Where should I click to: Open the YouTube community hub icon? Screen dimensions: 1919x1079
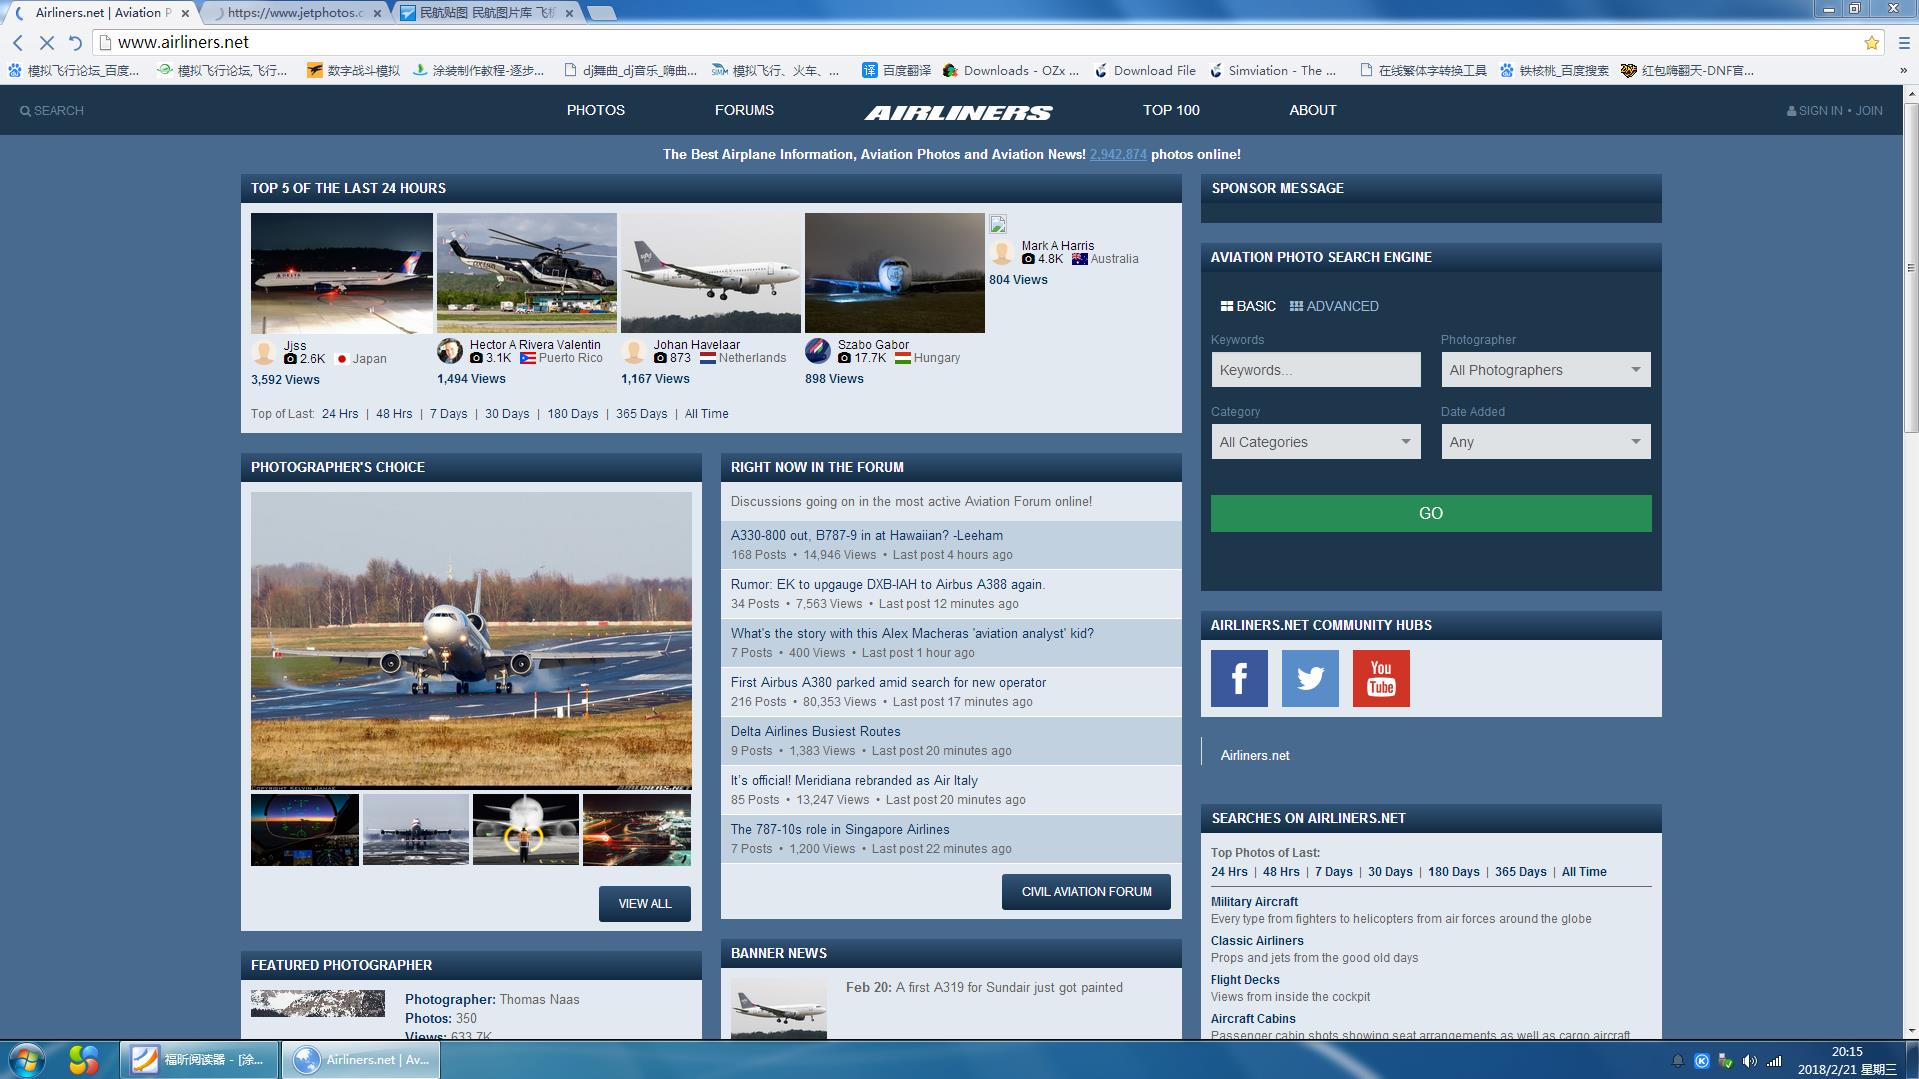click(1381, 678)
